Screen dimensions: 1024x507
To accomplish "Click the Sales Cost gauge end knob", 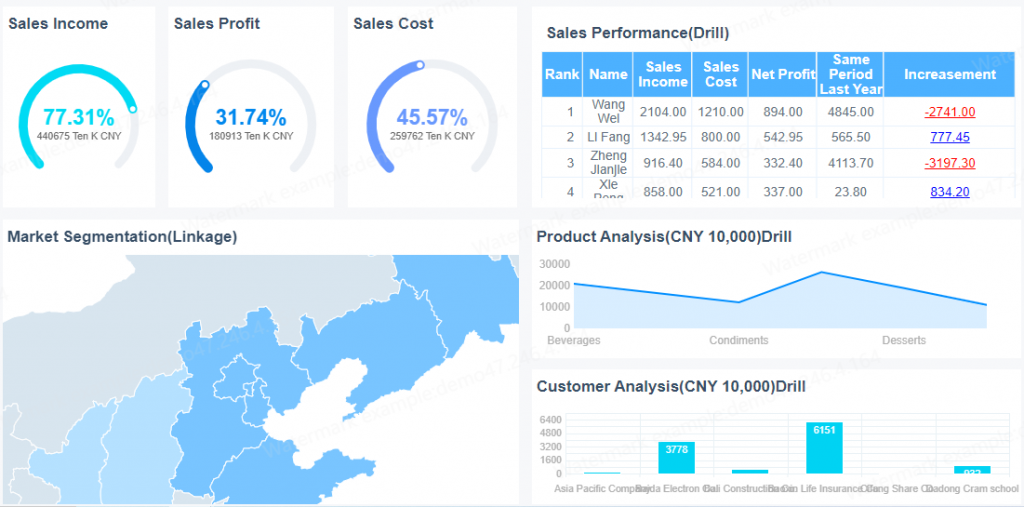I will (420, 65).
